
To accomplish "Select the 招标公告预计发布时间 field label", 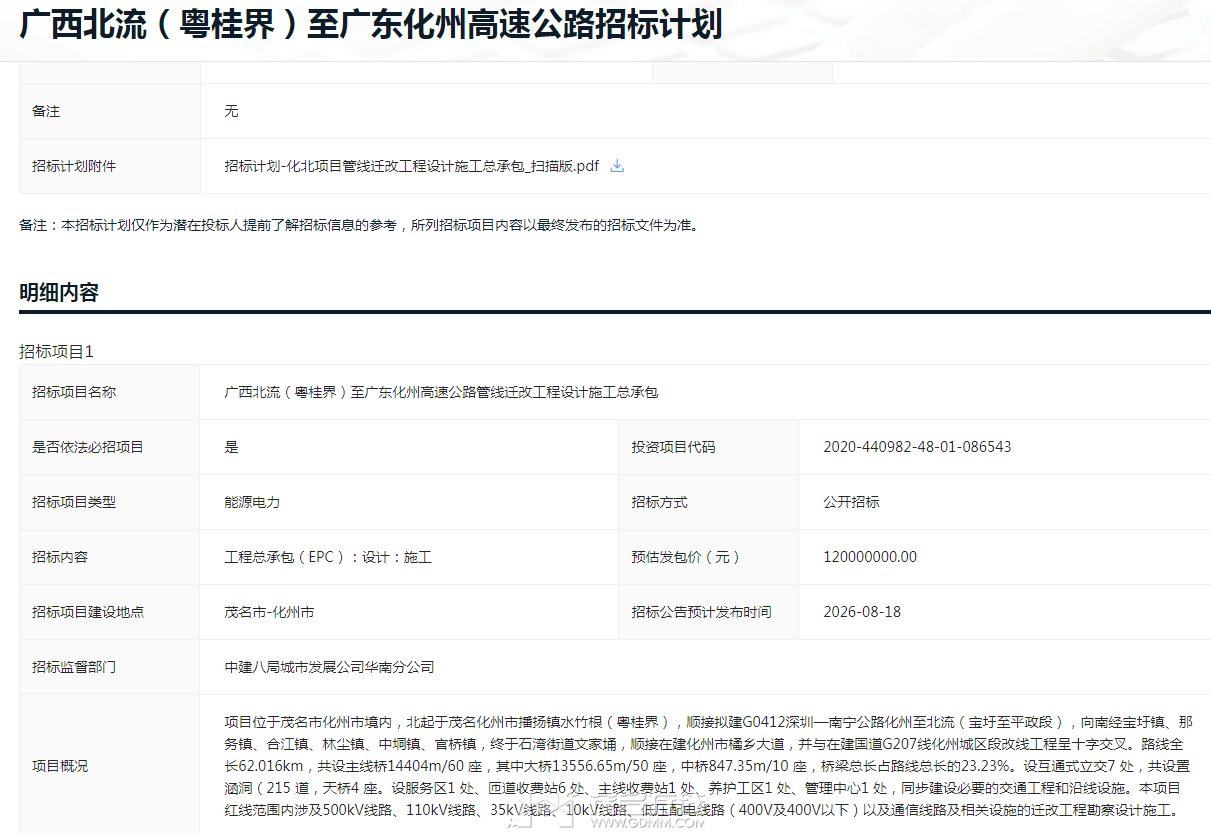I will pyautogui.click(x=701, y=612).
